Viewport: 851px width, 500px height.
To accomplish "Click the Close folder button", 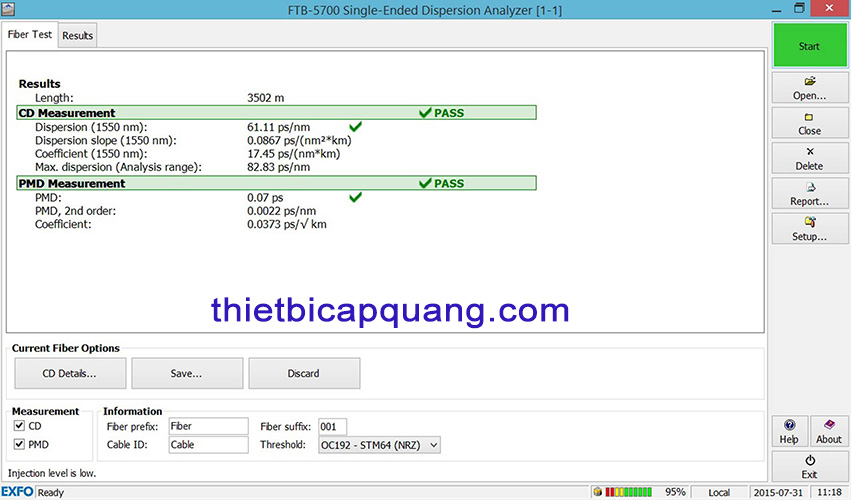I will pos(809,123).
